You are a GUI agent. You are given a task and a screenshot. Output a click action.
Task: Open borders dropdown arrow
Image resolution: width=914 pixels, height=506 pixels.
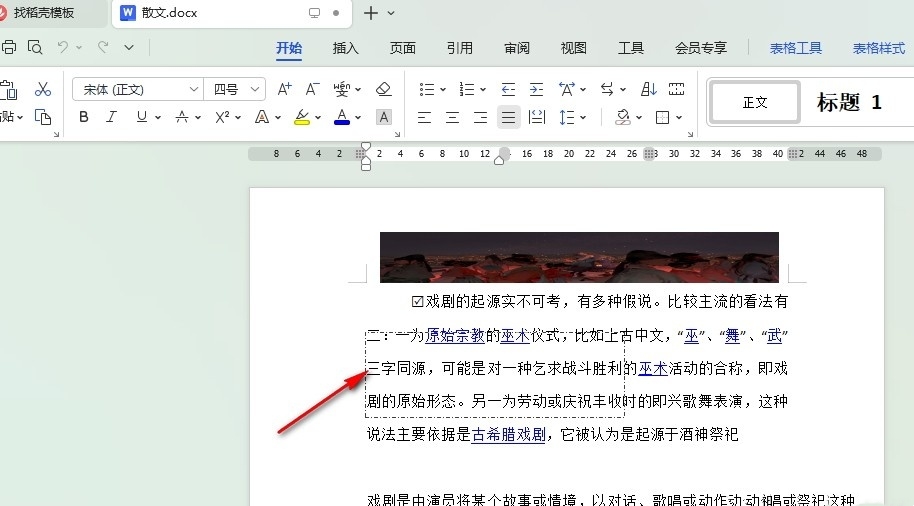[x=679, y=118]
